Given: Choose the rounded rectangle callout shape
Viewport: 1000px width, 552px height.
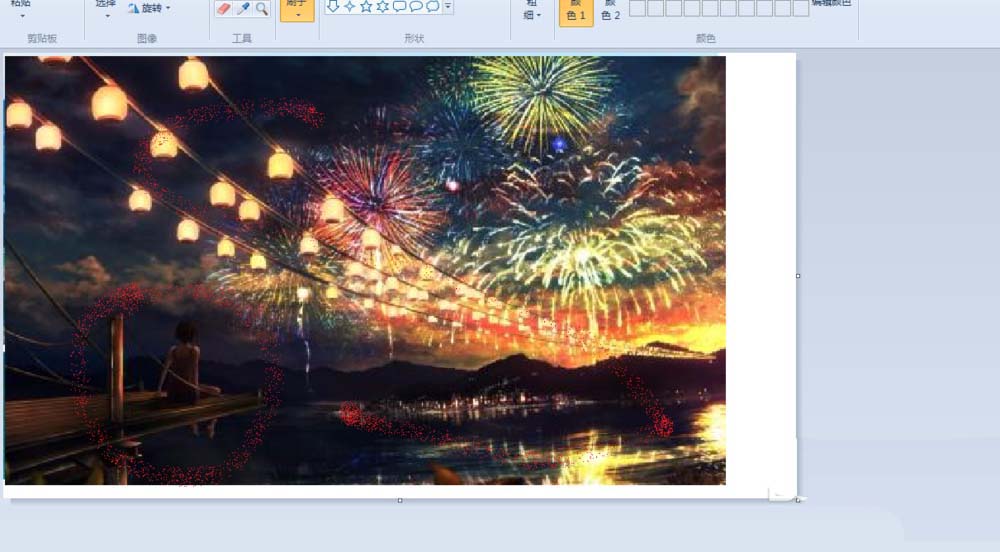Looking at the screenshot, I should (x=399, y=6).
